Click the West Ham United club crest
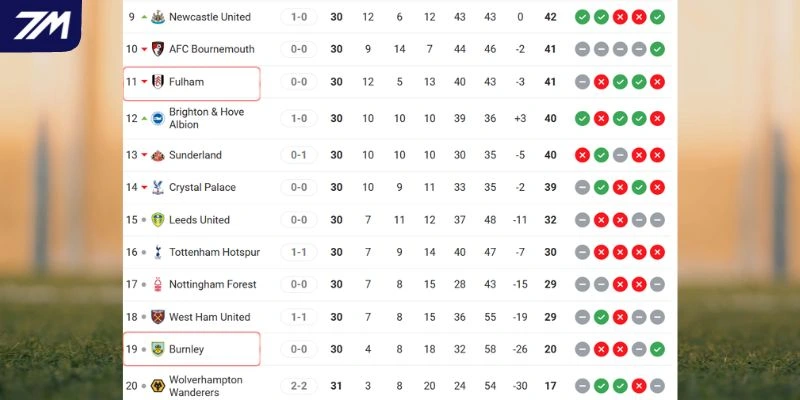The height and width of the screenshot is (400, 800). (157, 317)
